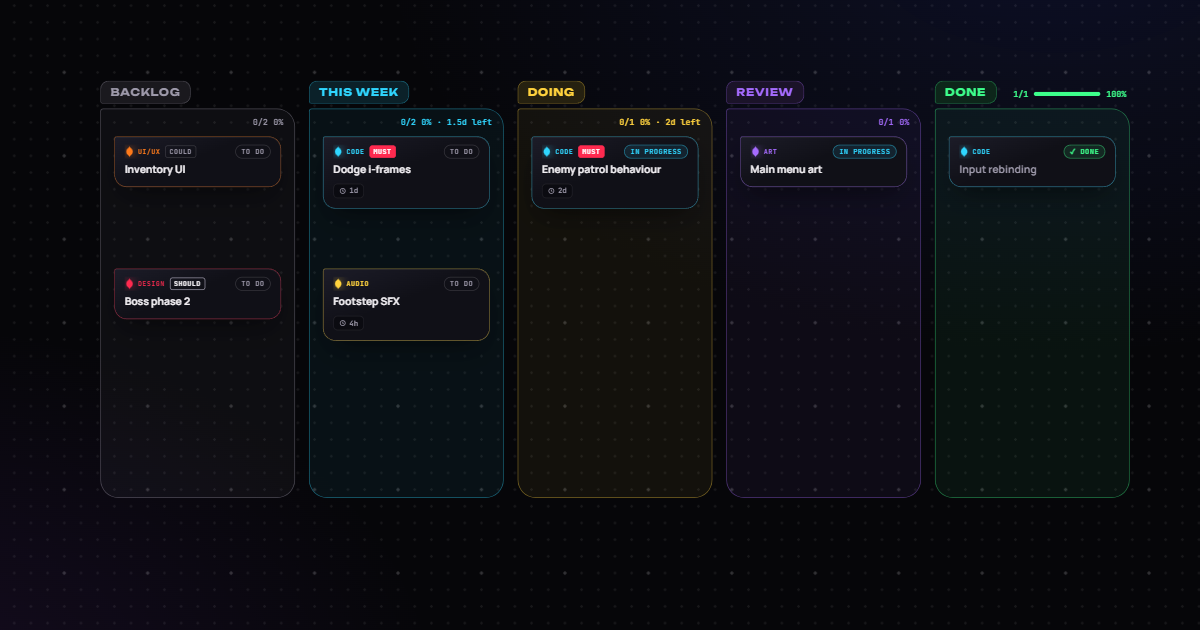Click the UI/UX category label on Inventory UI
Viewport: 1200px width, 630px height.
(x=149, y=152)
